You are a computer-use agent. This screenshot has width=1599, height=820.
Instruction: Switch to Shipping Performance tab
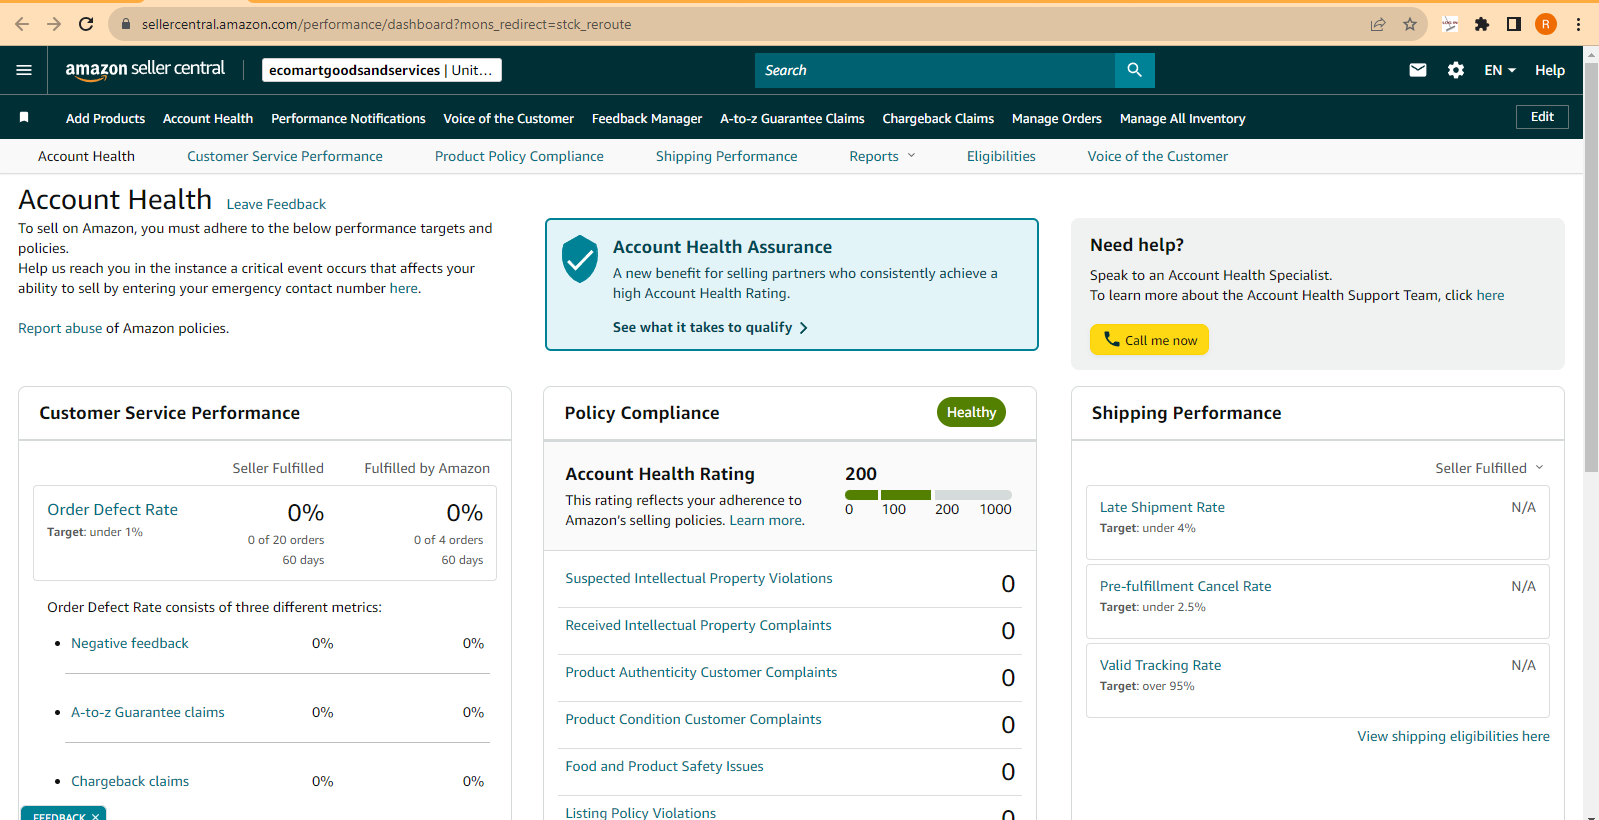(727, 156)
